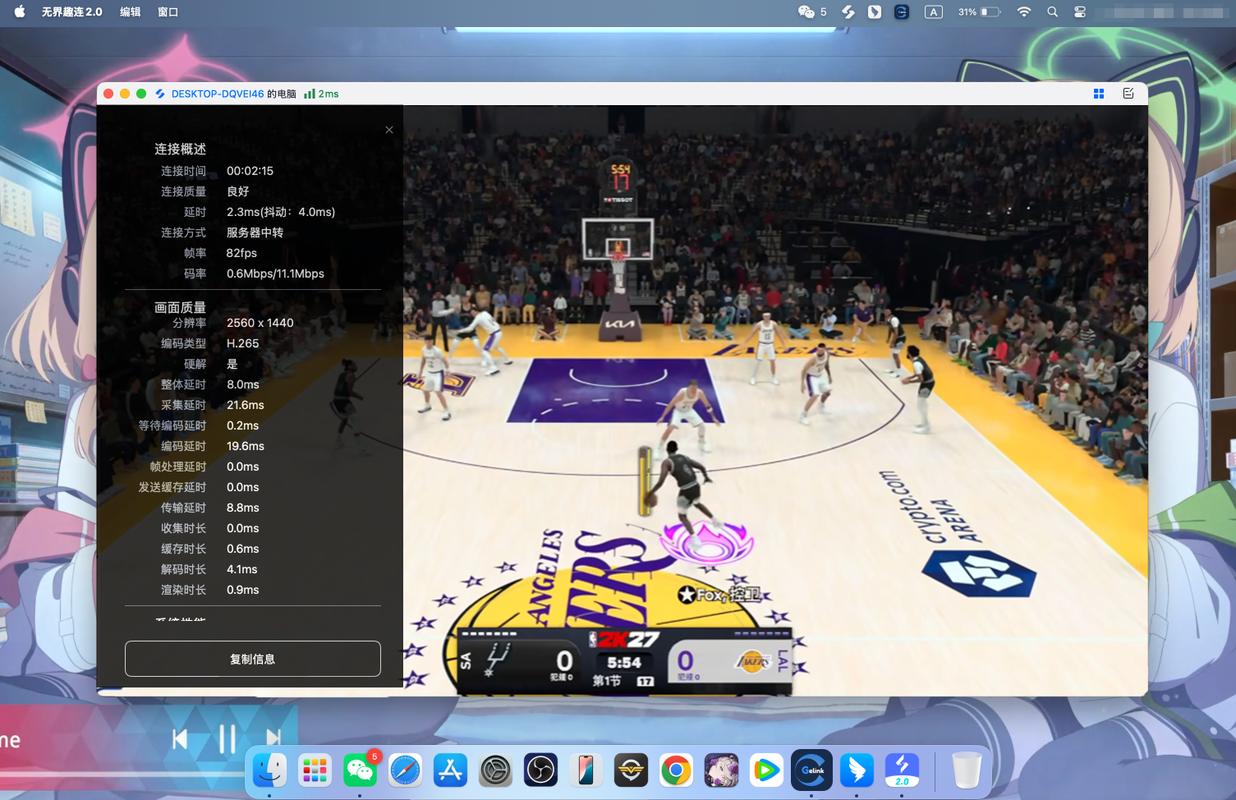
Task: Click the 帧率 value 82fps
Action: pos(242,253)
